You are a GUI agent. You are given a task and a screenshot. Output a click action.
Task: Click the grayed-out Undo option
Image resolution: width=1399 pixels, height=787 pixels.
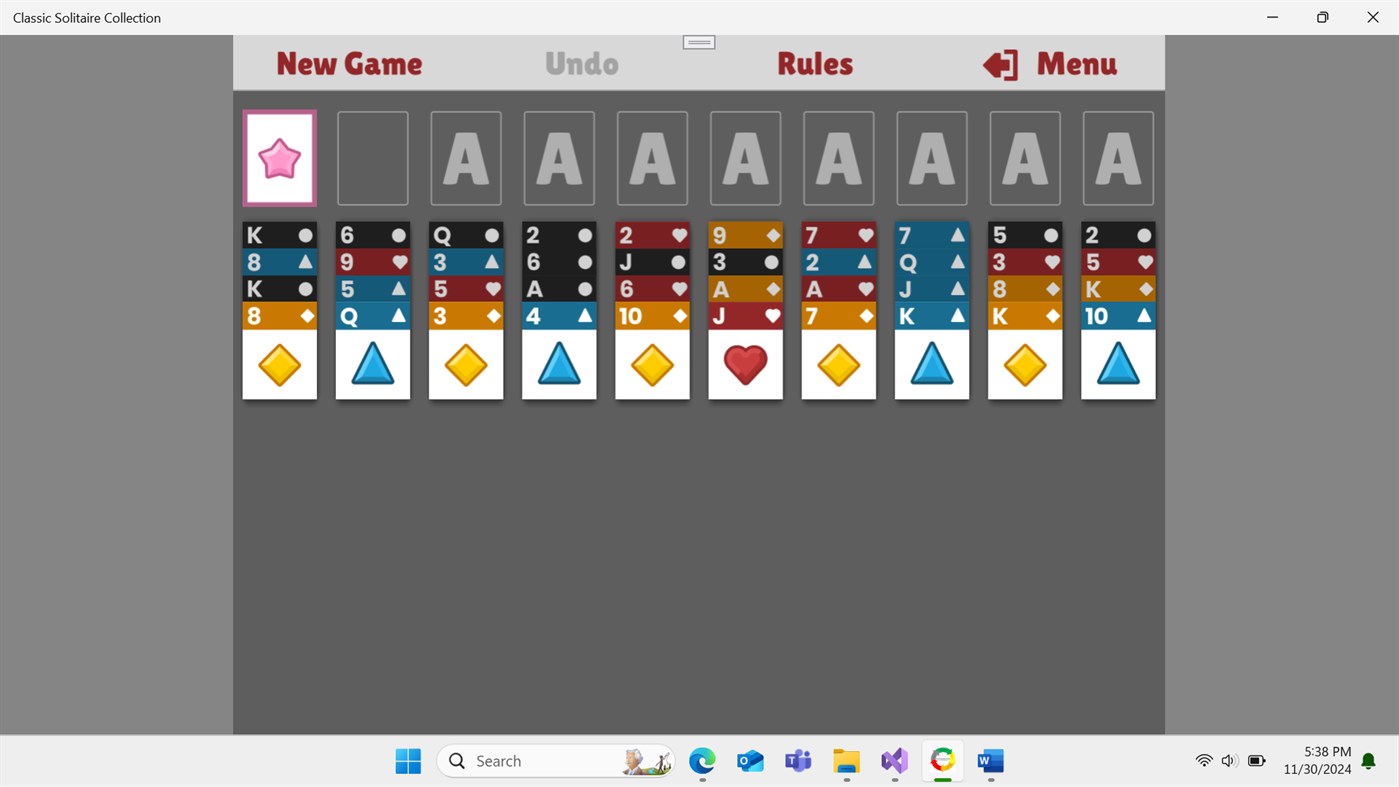(581, 62)
